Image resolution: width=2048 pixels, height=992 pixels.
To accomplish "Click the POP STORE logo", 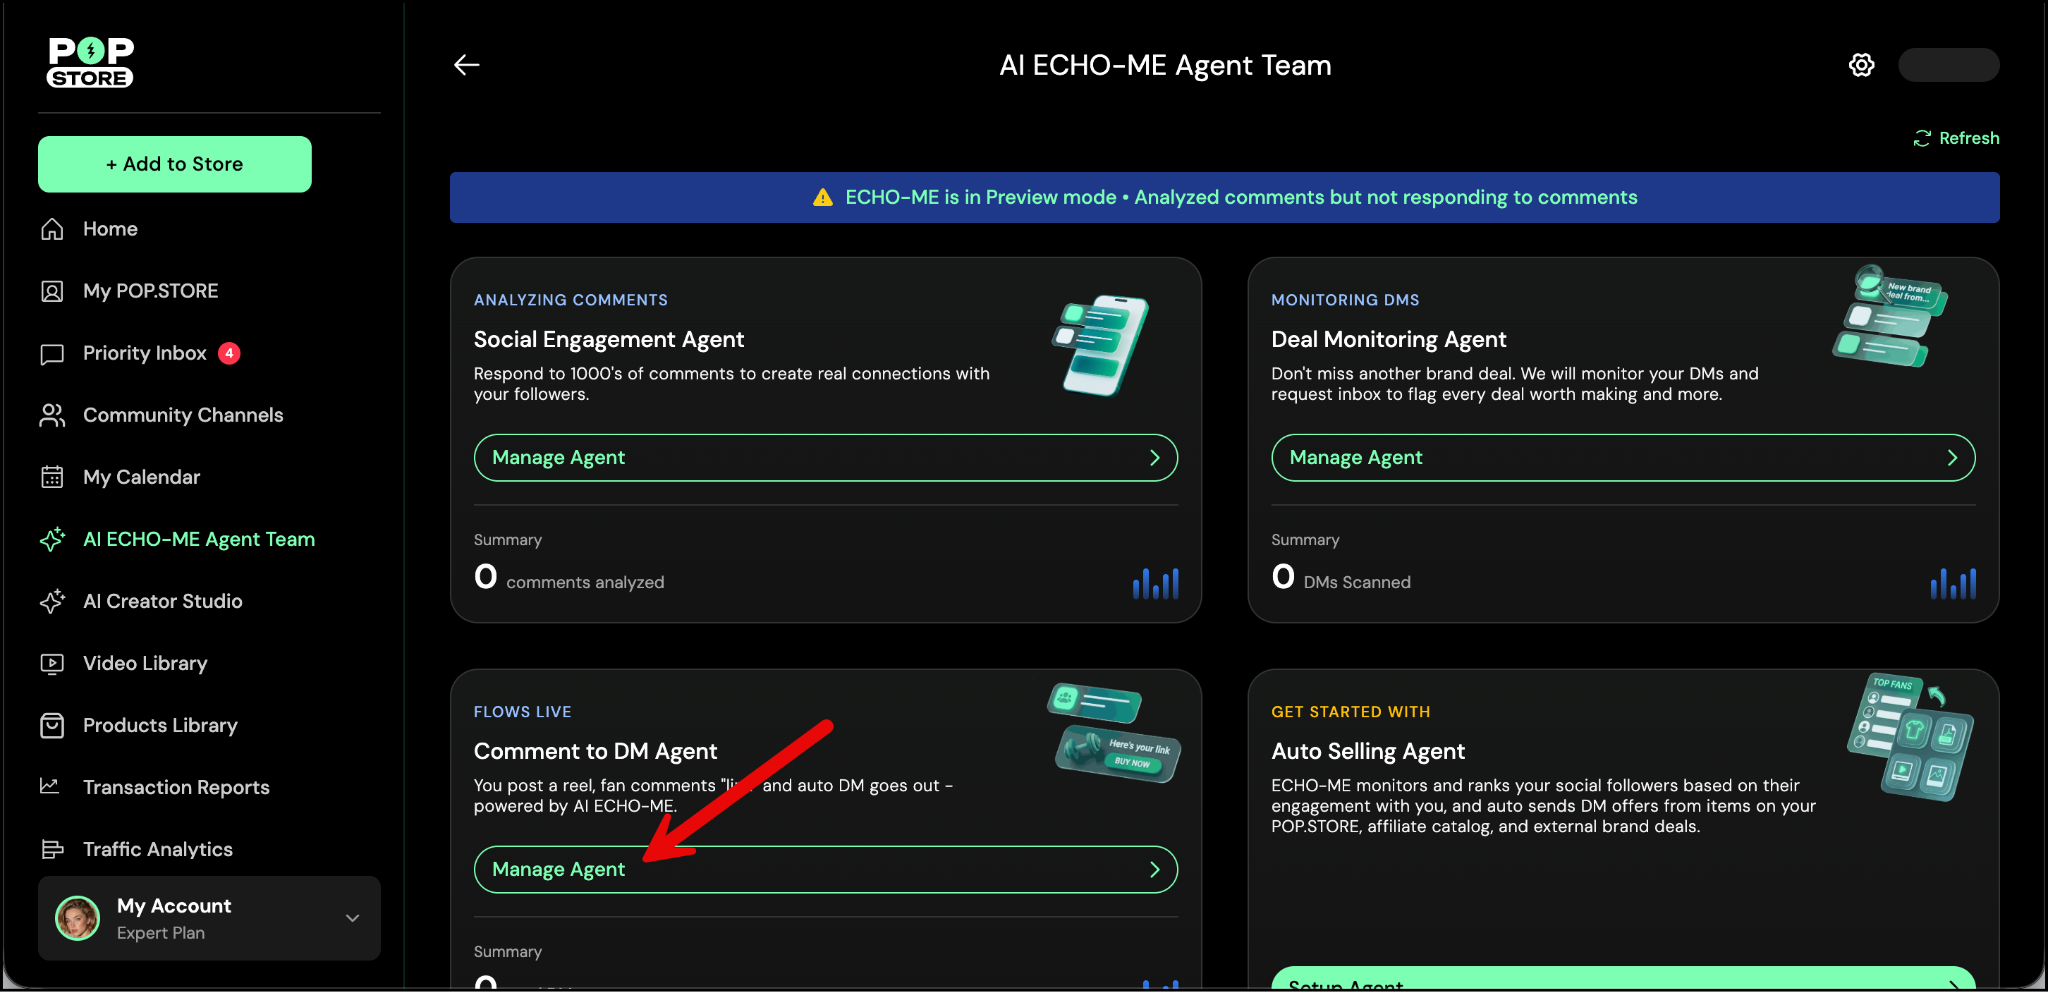I will [90, 62].
